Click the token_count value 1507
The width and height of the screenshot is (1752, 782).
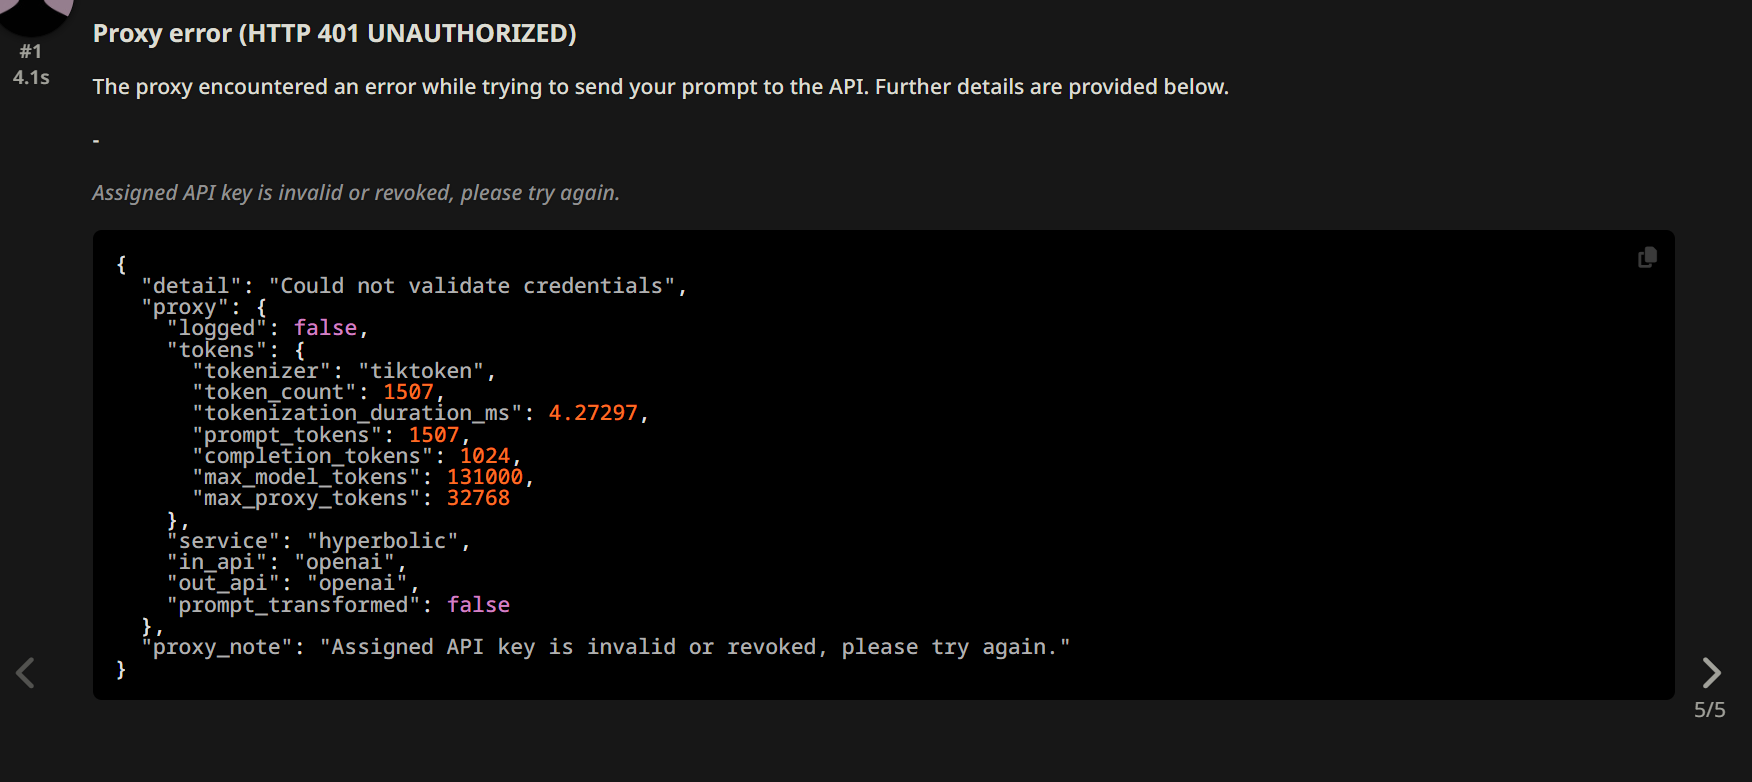[409, 392]
